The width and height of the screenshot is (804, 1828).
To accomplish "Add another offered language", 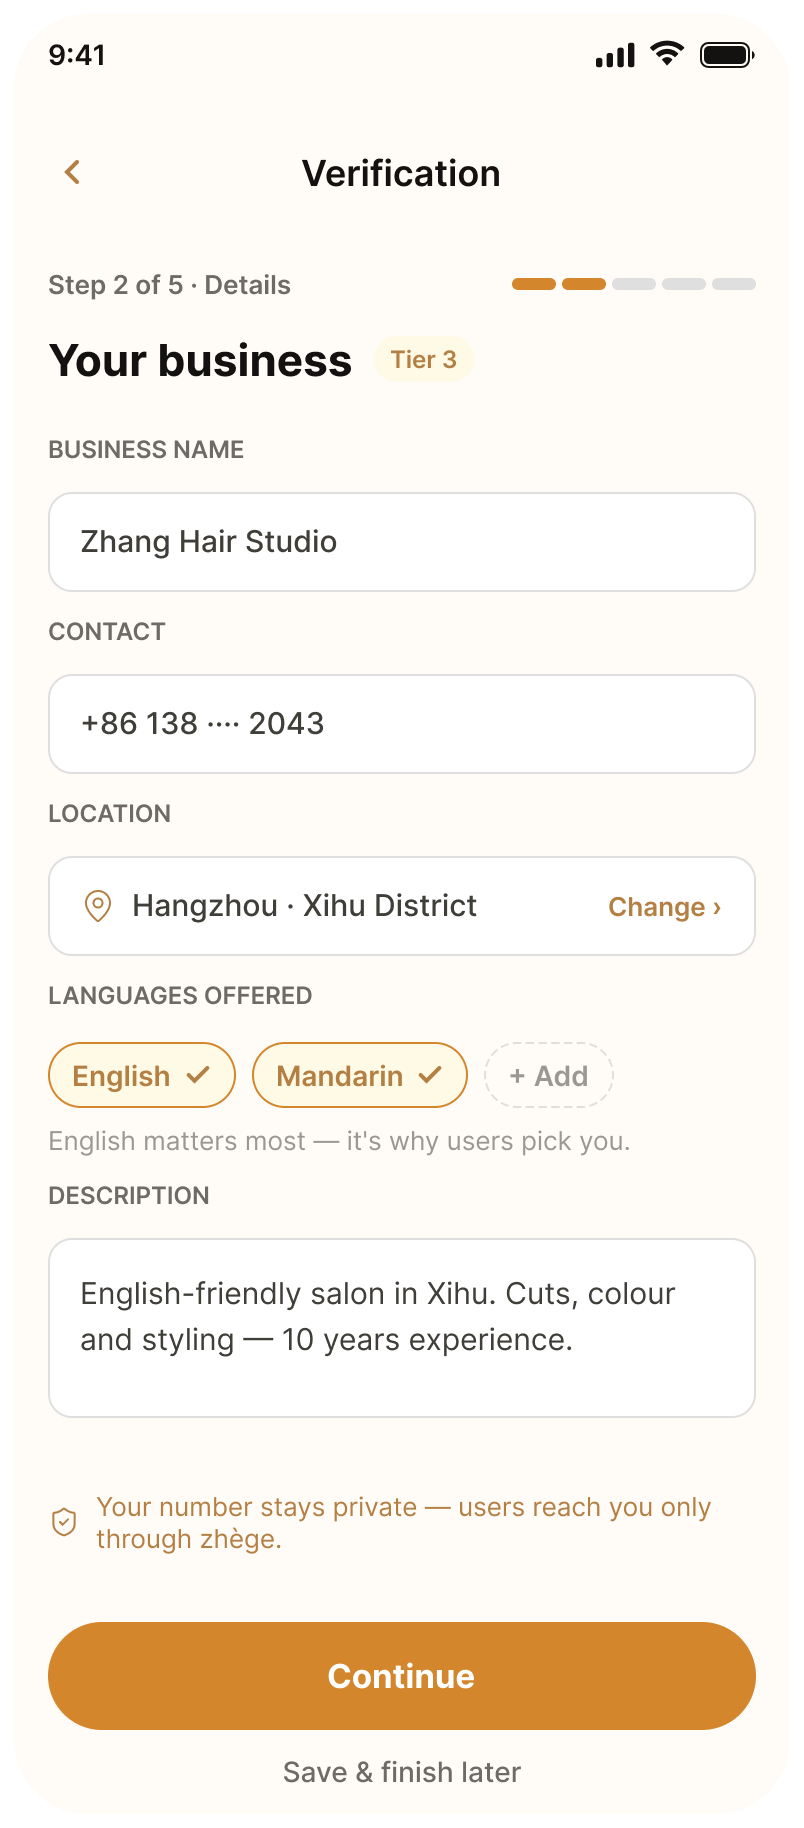I will (x=549, y=1075).
